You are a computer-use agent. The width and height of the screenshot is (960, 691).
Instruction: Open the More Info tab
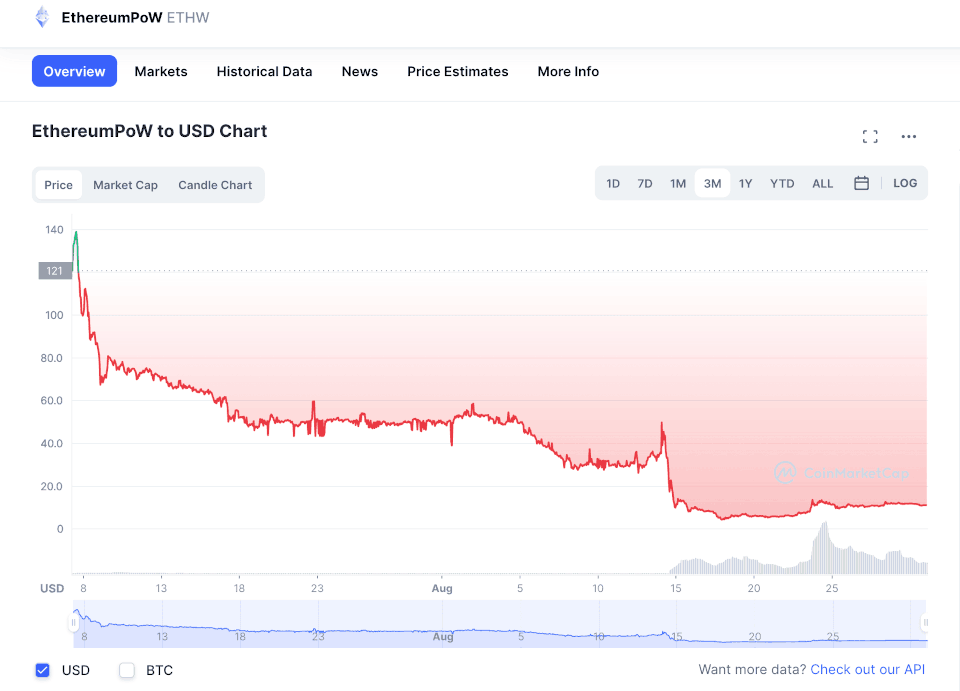pyautogui.click(x=568, y=72)
